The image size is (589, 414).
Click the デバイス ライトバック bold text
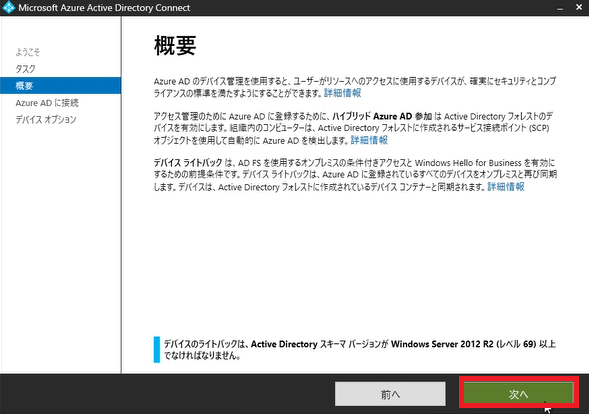(x=188, y=163)
